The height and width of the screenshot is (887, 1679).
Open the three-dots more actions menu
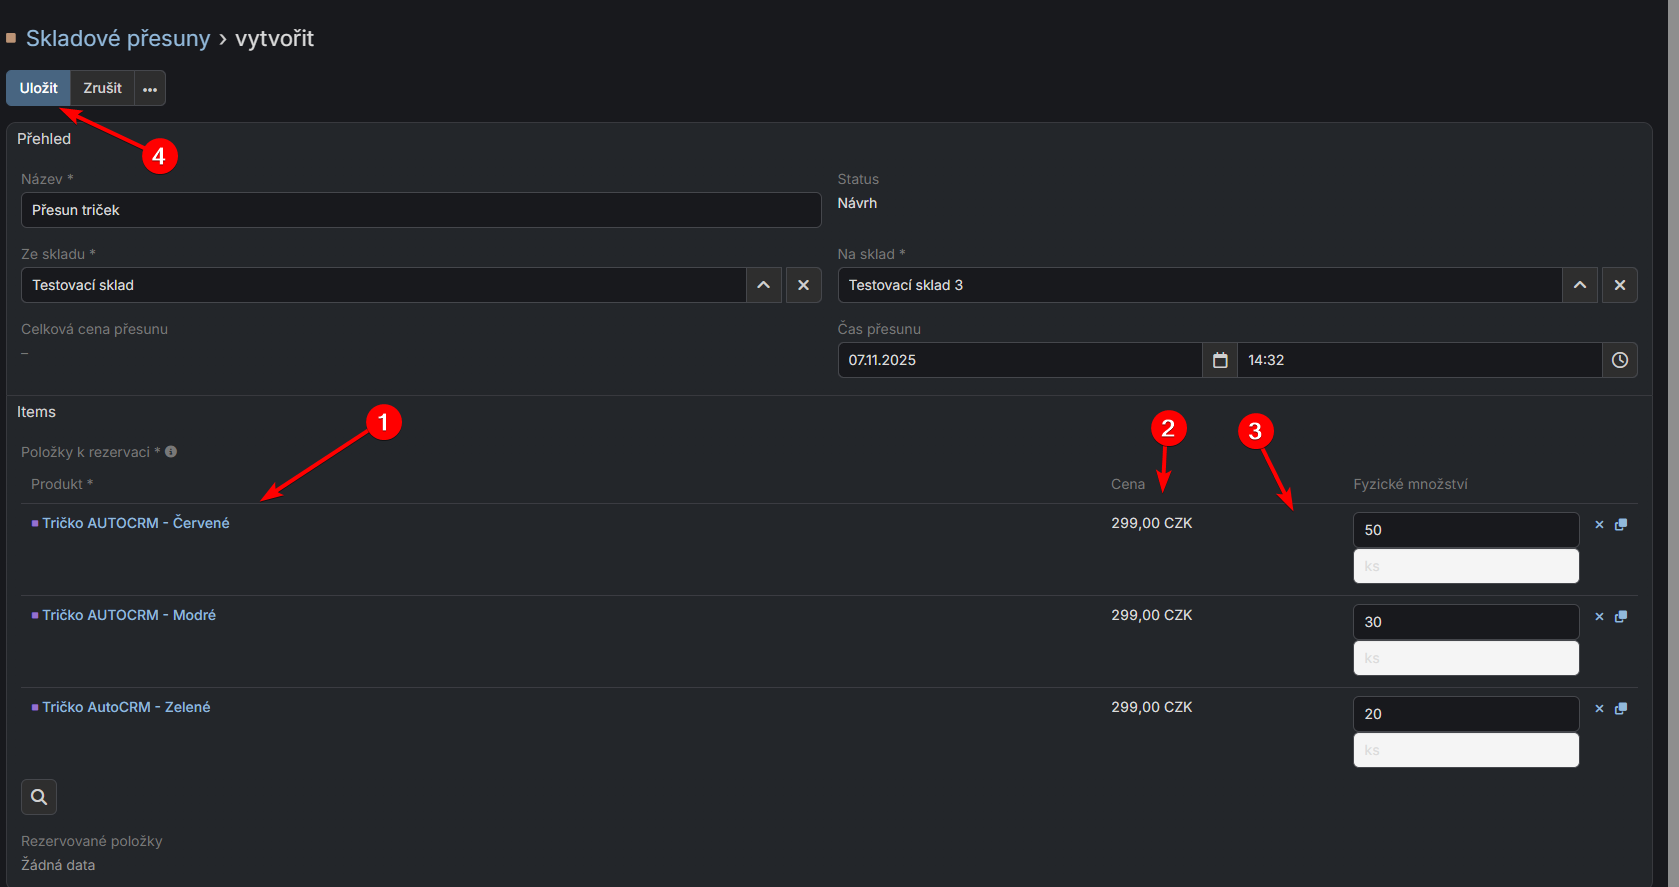(x=150, y=89)
